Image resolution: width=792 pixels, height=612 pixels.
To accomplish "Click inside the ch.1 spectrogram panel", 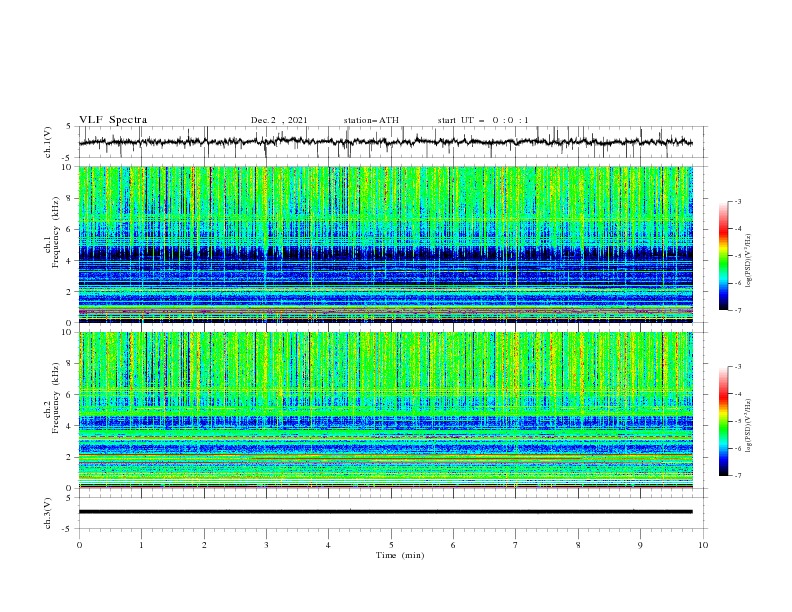I will pos(385,244).
